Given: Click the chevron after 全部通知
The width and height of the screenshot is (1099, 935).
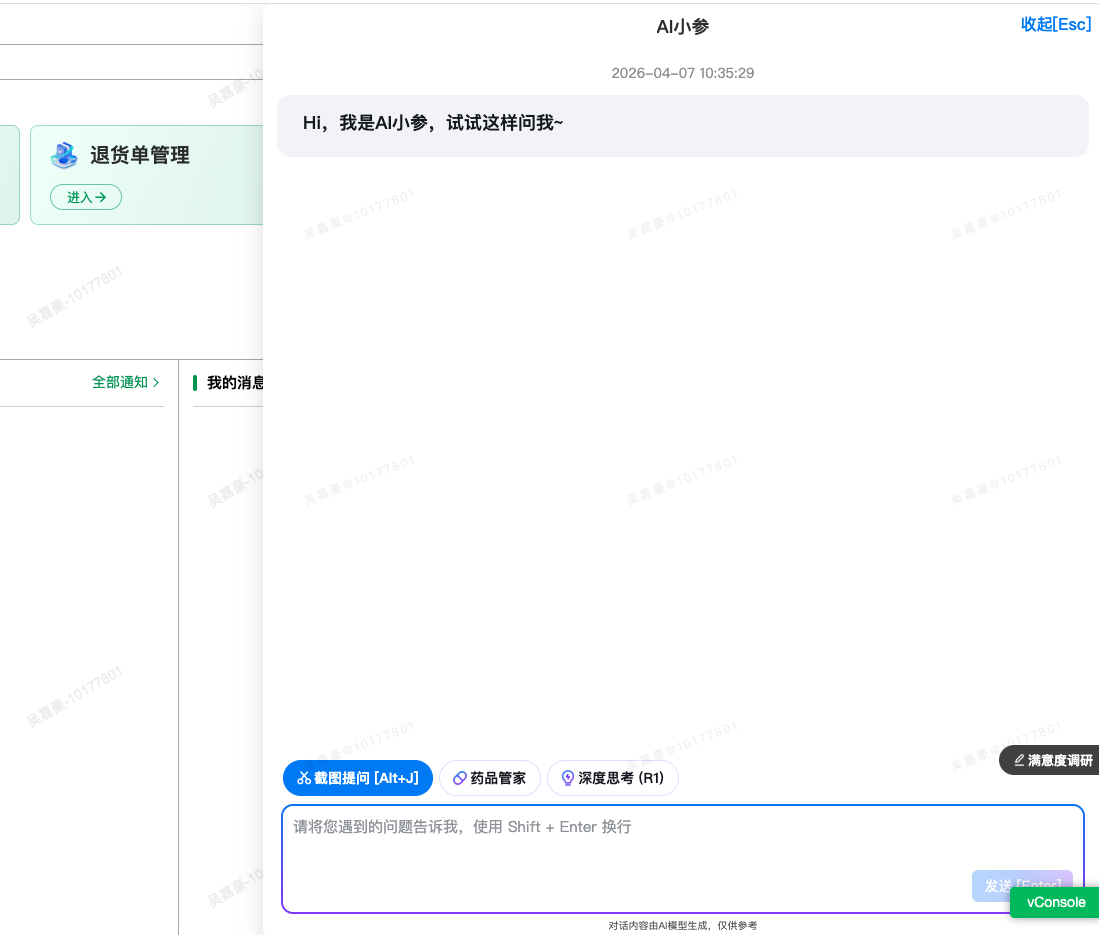Looking at the screenshot, I should click(157, 381).
